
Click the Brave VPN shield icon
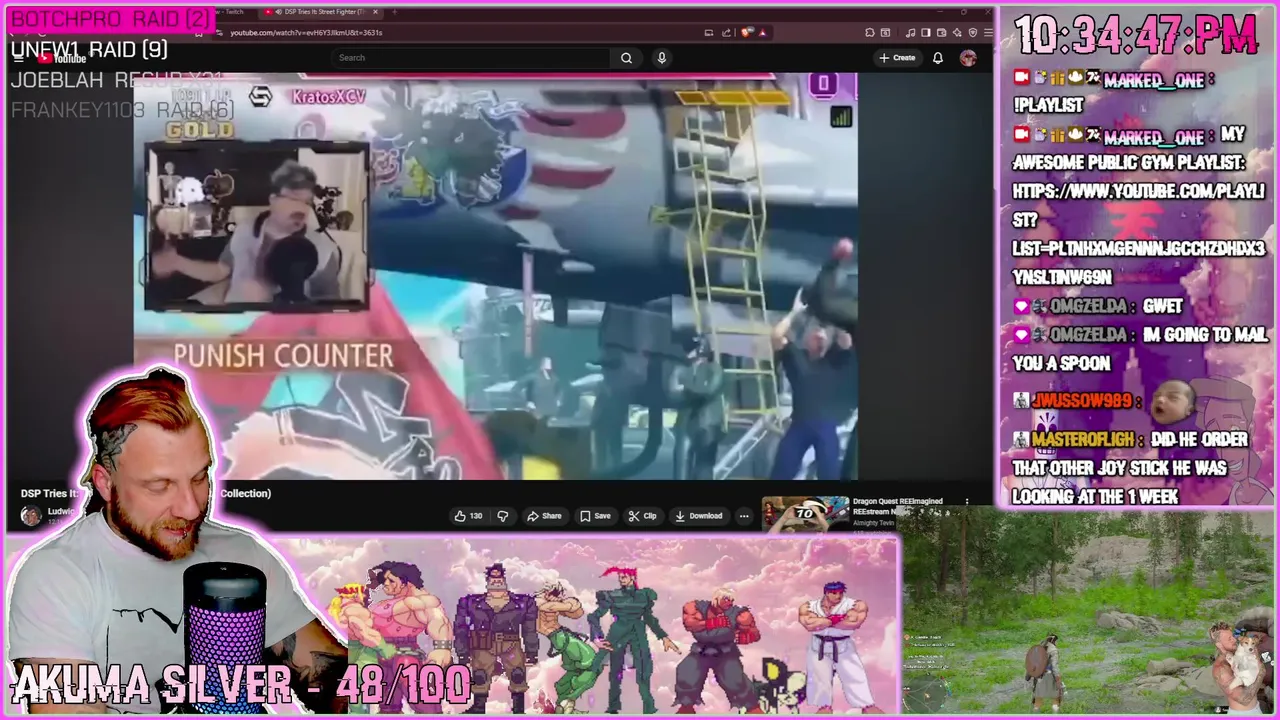[972, 33]
